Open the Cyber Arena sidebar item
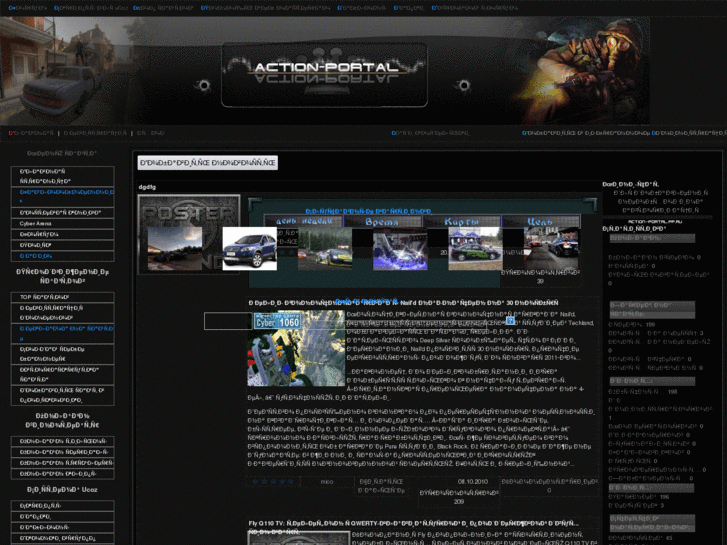The height and width of the screenshot is (545, 727). [62, 224]
